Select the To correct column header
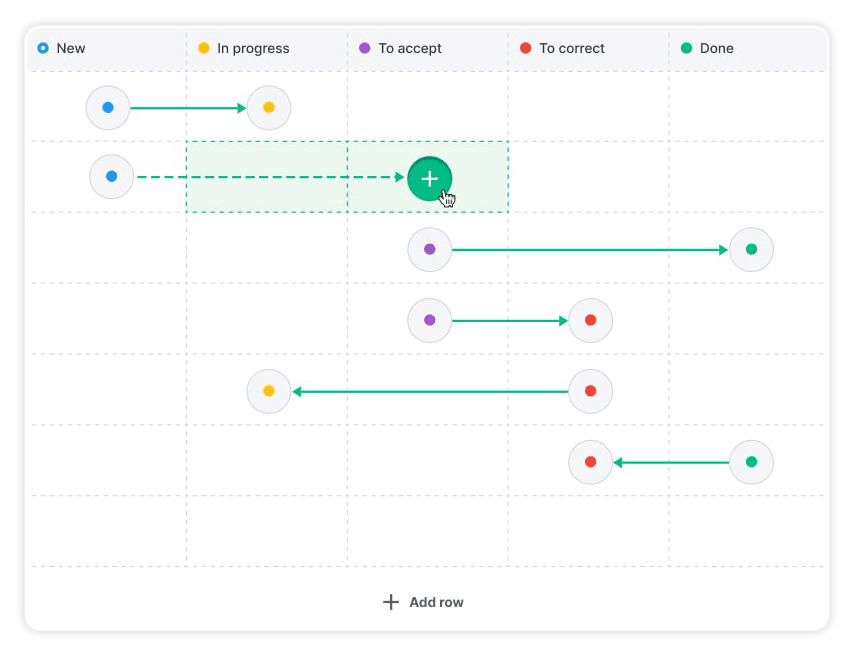Viewport: 854px width, 656px height. point(571,48)
